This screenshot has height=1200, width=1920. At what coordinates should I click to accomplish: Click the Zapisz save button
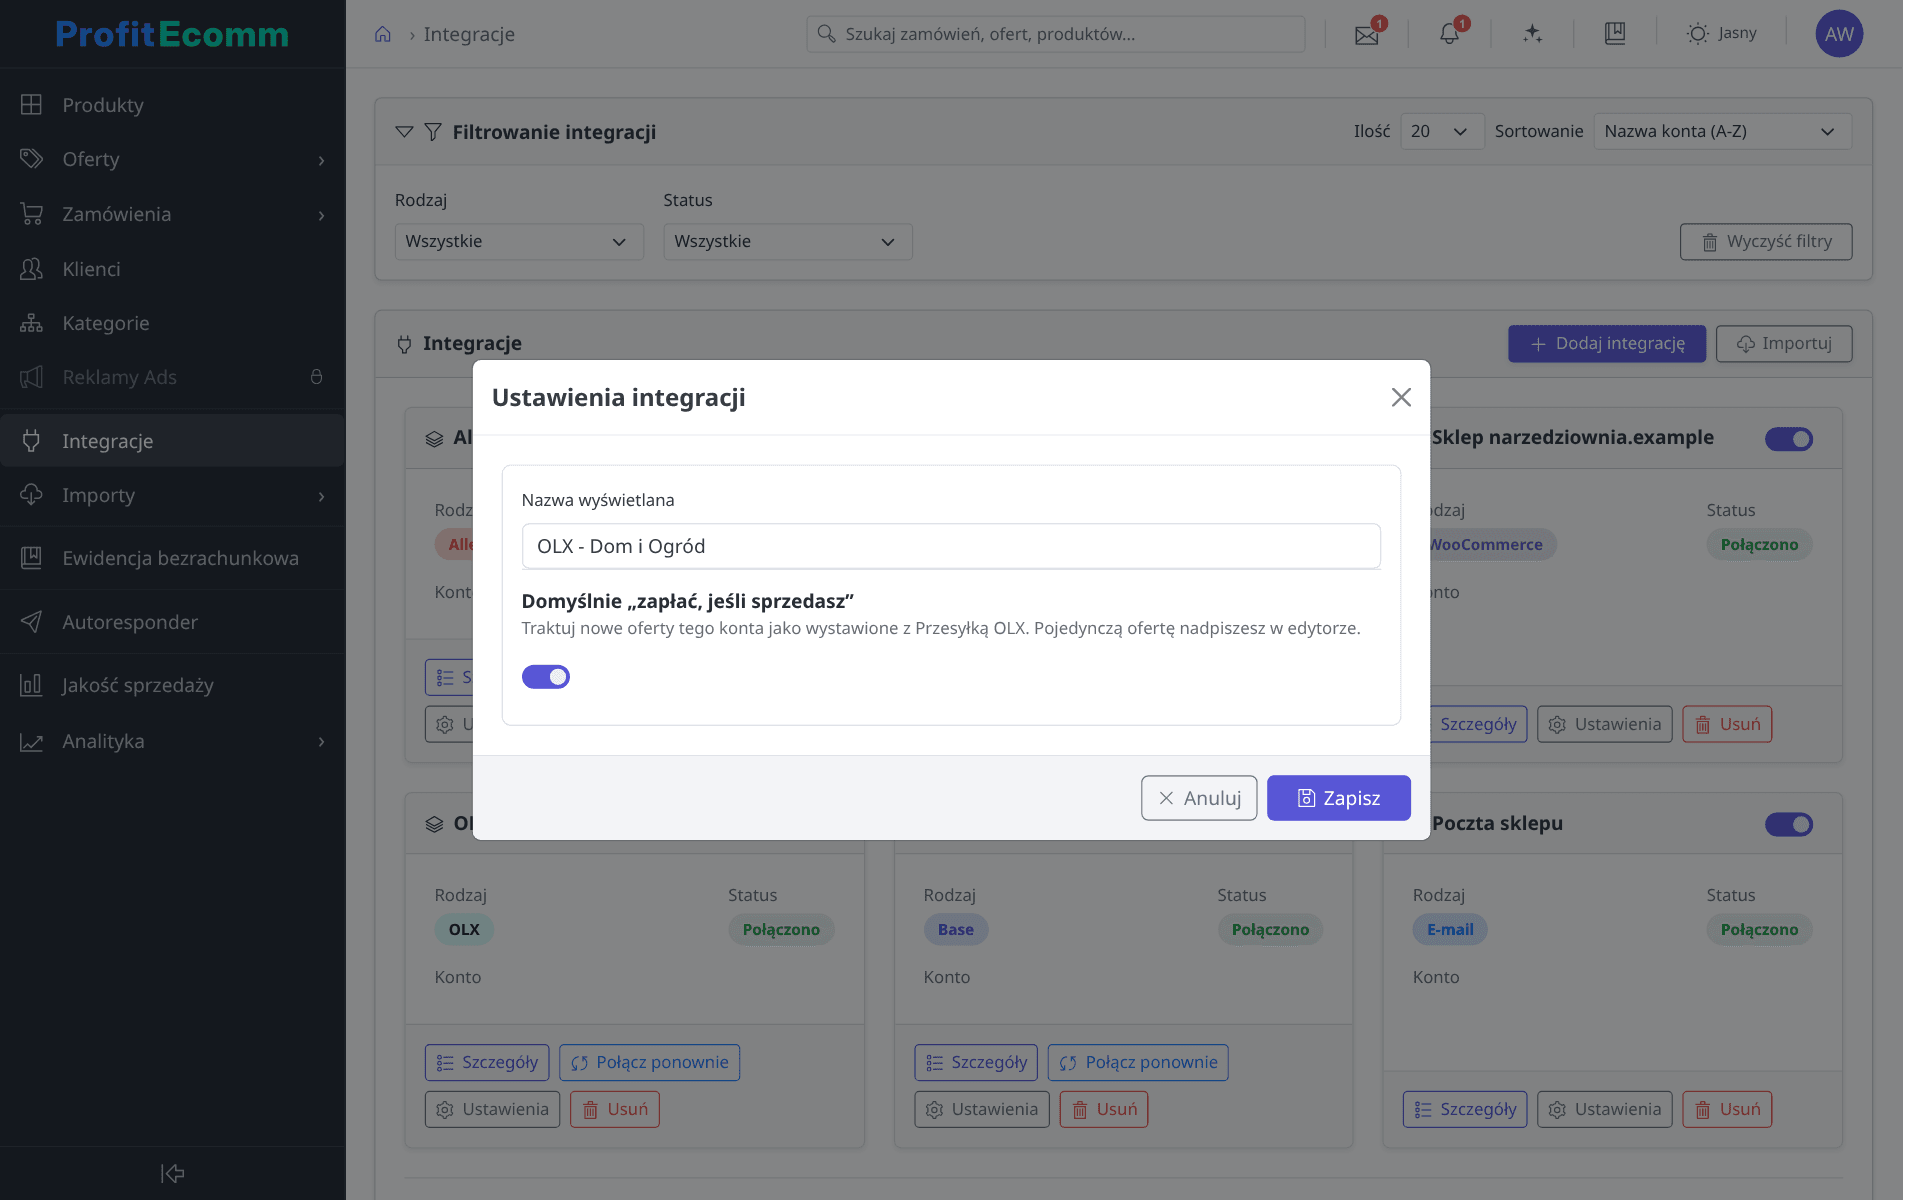tap(1338, 798)
